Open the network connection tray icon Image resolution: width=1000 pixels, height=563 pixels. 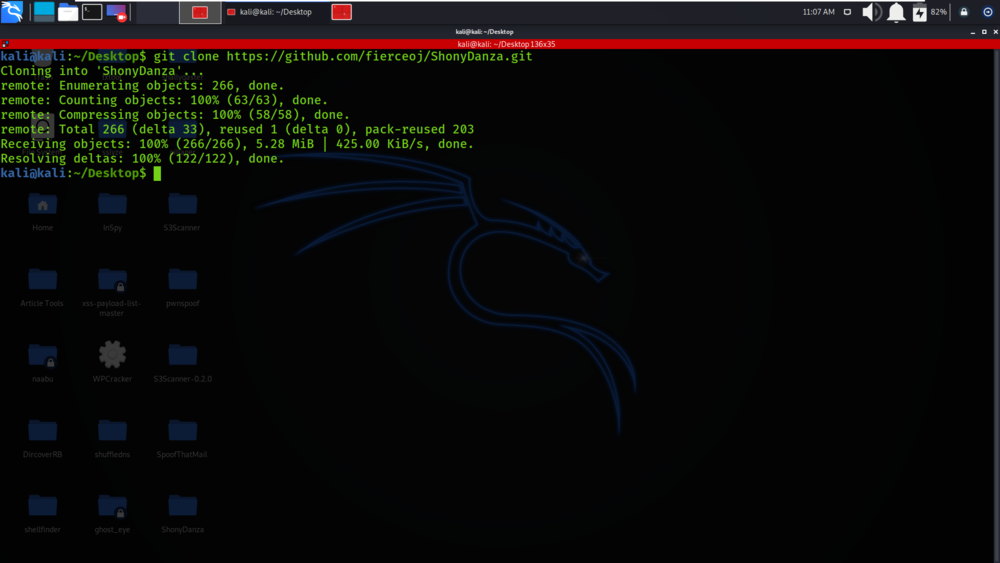(848, 12)
